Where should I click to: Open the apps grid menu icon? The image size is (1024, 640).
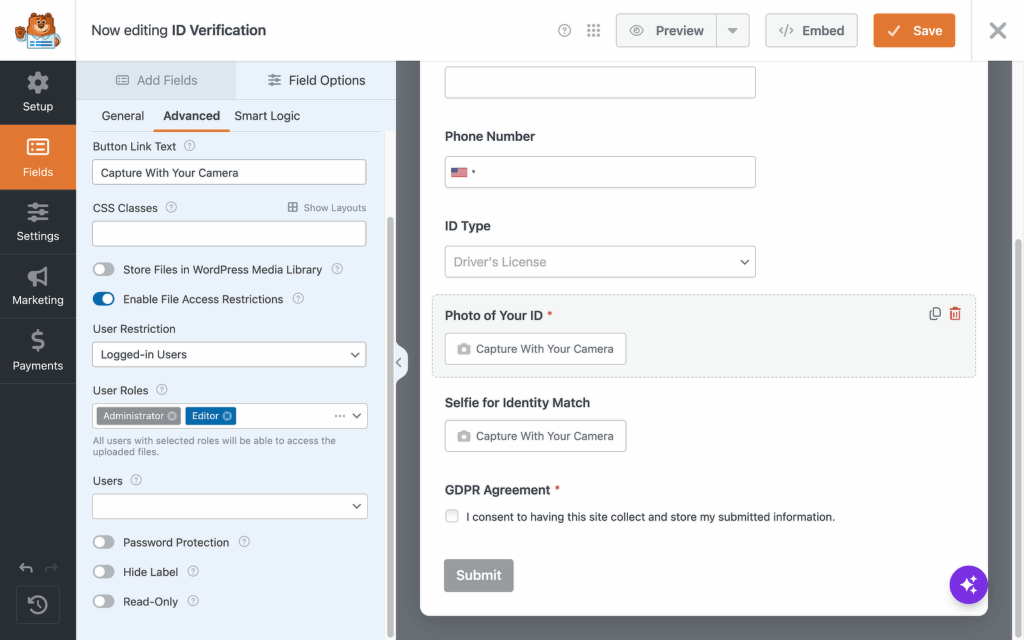coord(593,31)
